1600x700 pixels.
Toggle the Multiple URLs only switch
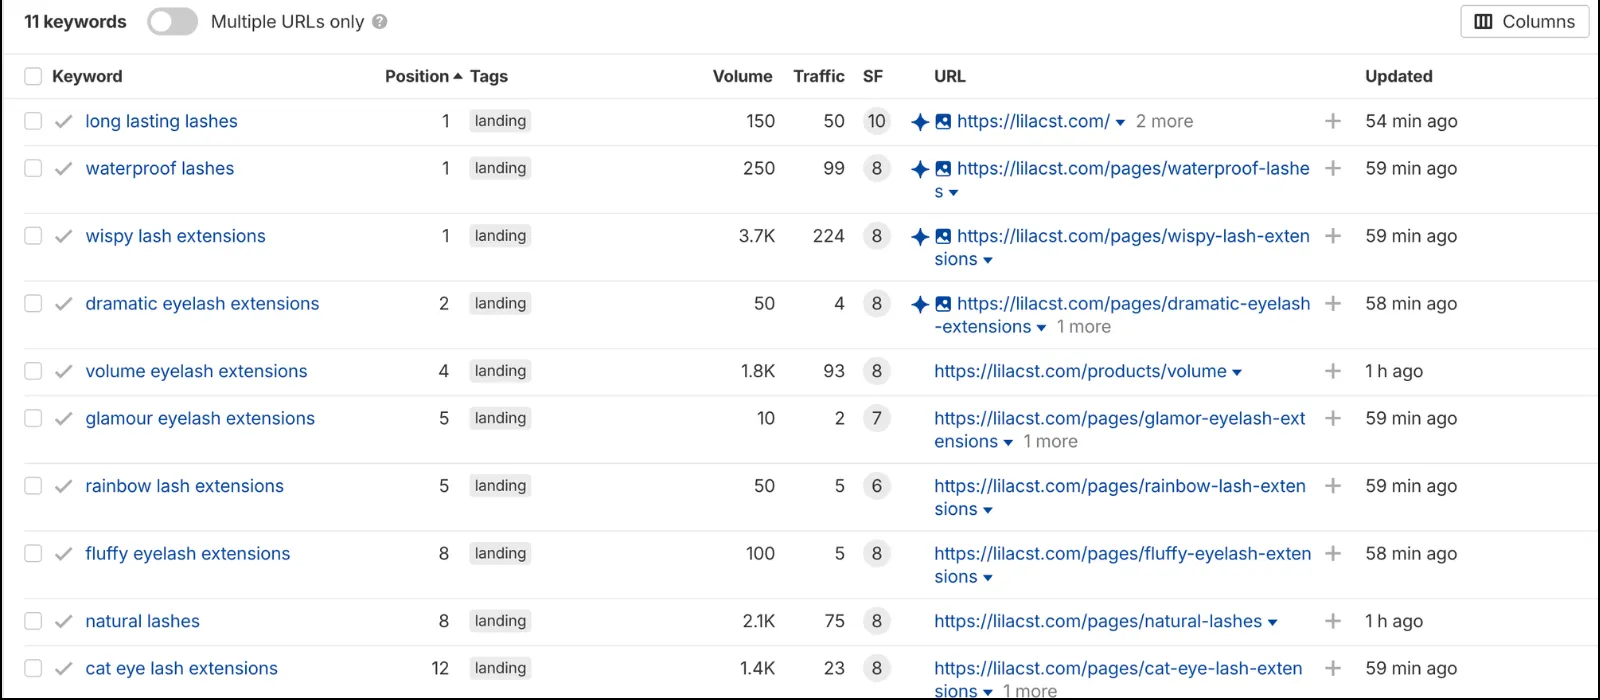click(172, 22)
